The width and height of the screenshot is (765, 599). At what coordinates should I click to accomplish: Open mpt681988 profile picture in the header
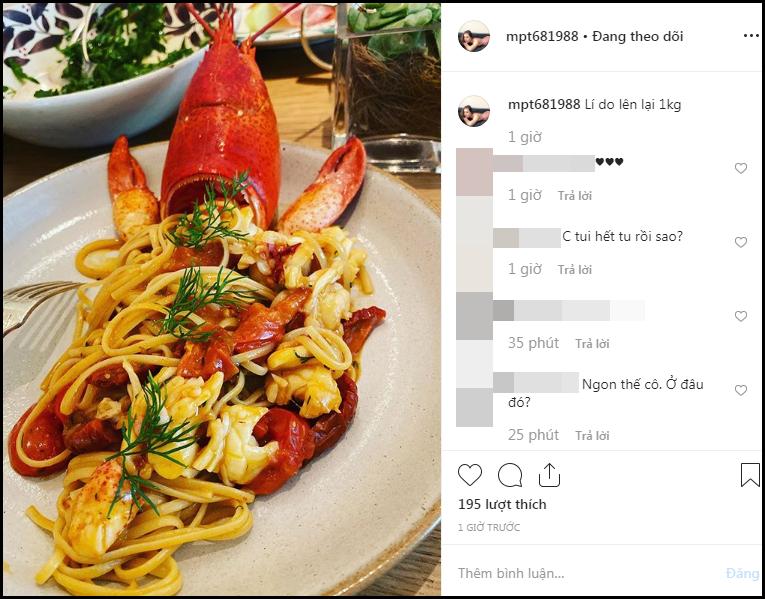[473, 36]
